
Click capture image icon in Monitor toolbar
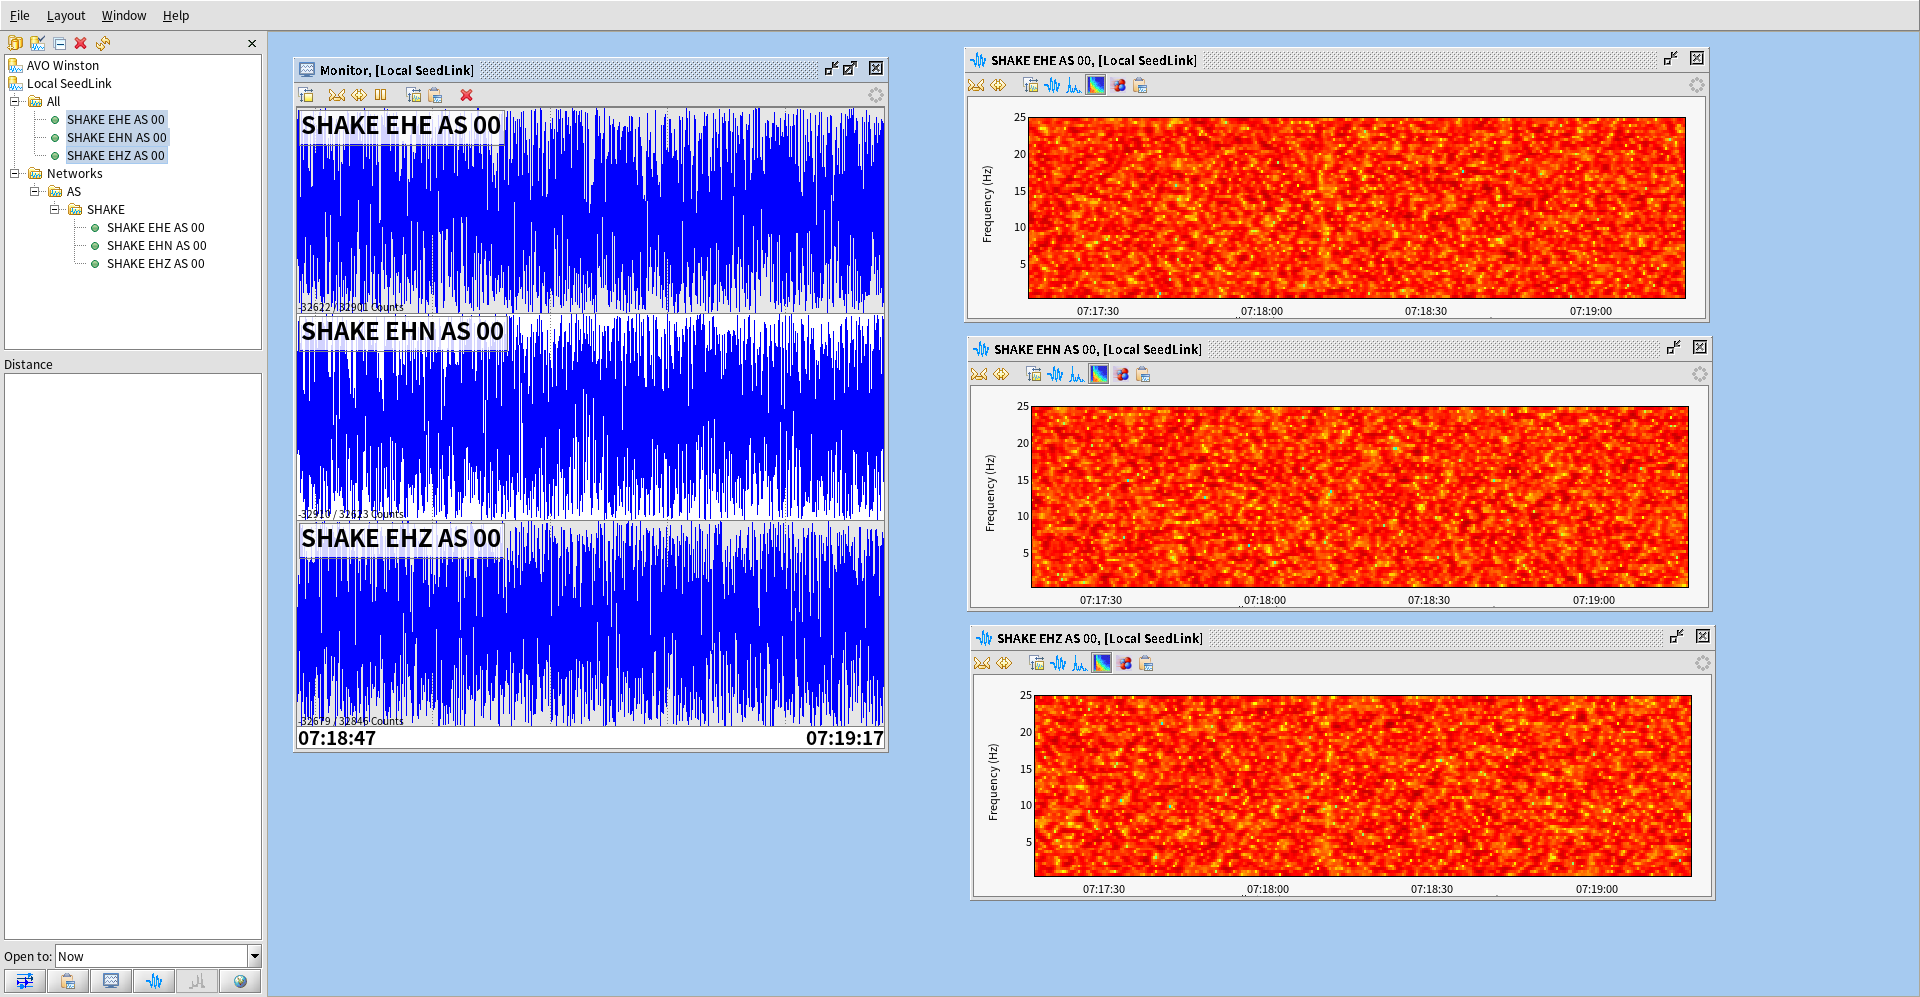point(413,95)
